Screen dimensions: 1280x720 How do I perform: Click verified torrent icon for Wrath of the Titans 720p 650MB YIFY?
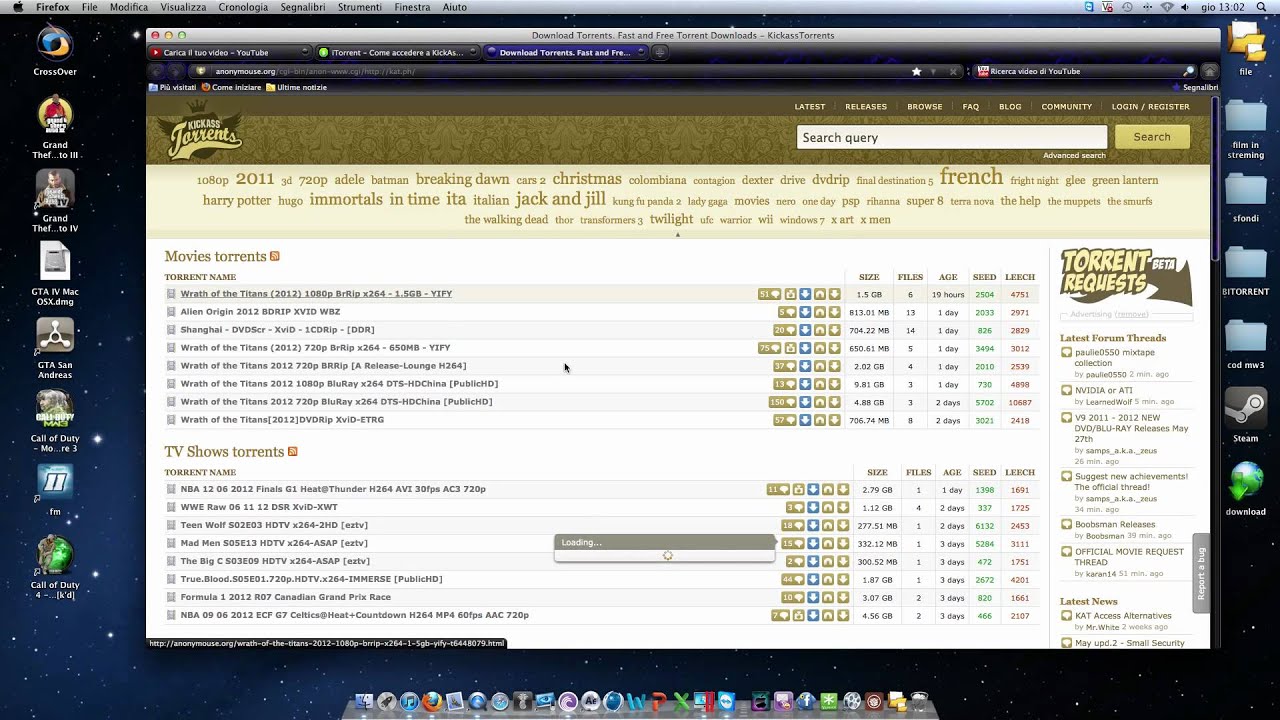click(x=791, y=348)
